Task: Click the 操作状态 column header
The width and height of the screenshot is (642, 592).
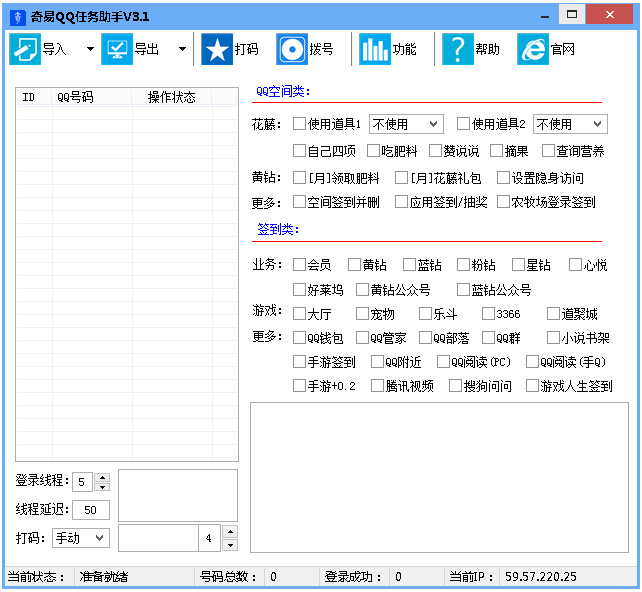Action: click(x=172, y=97)
